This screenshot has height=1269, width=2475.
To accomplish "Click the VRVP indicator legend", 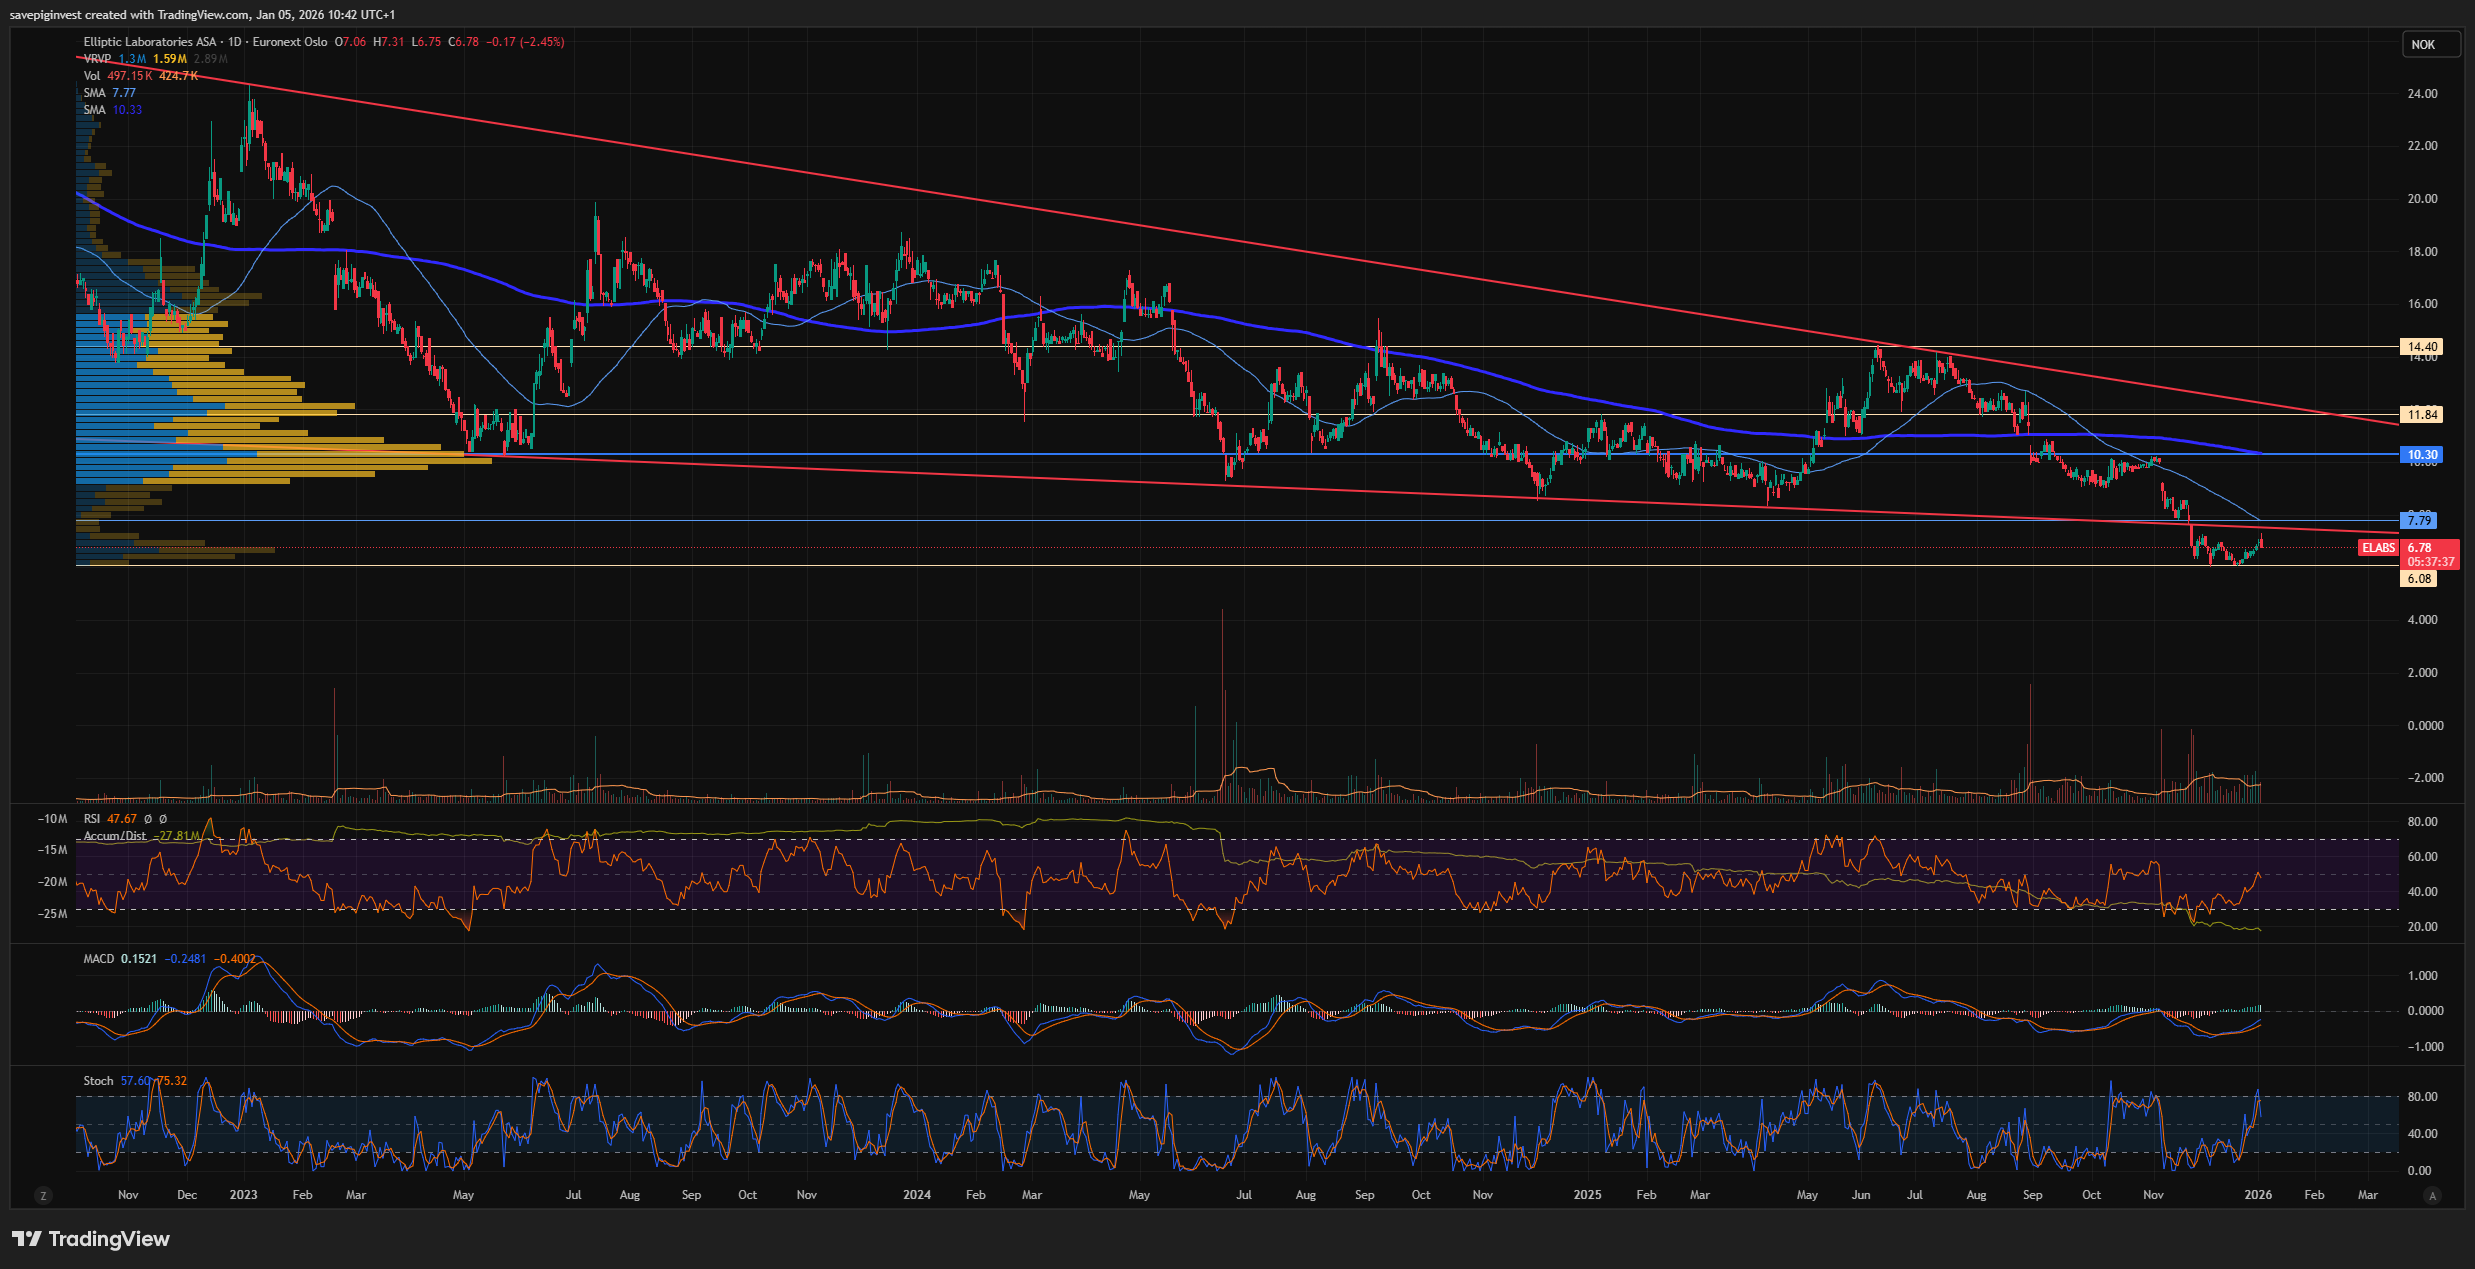I will (x=97, y=59).
